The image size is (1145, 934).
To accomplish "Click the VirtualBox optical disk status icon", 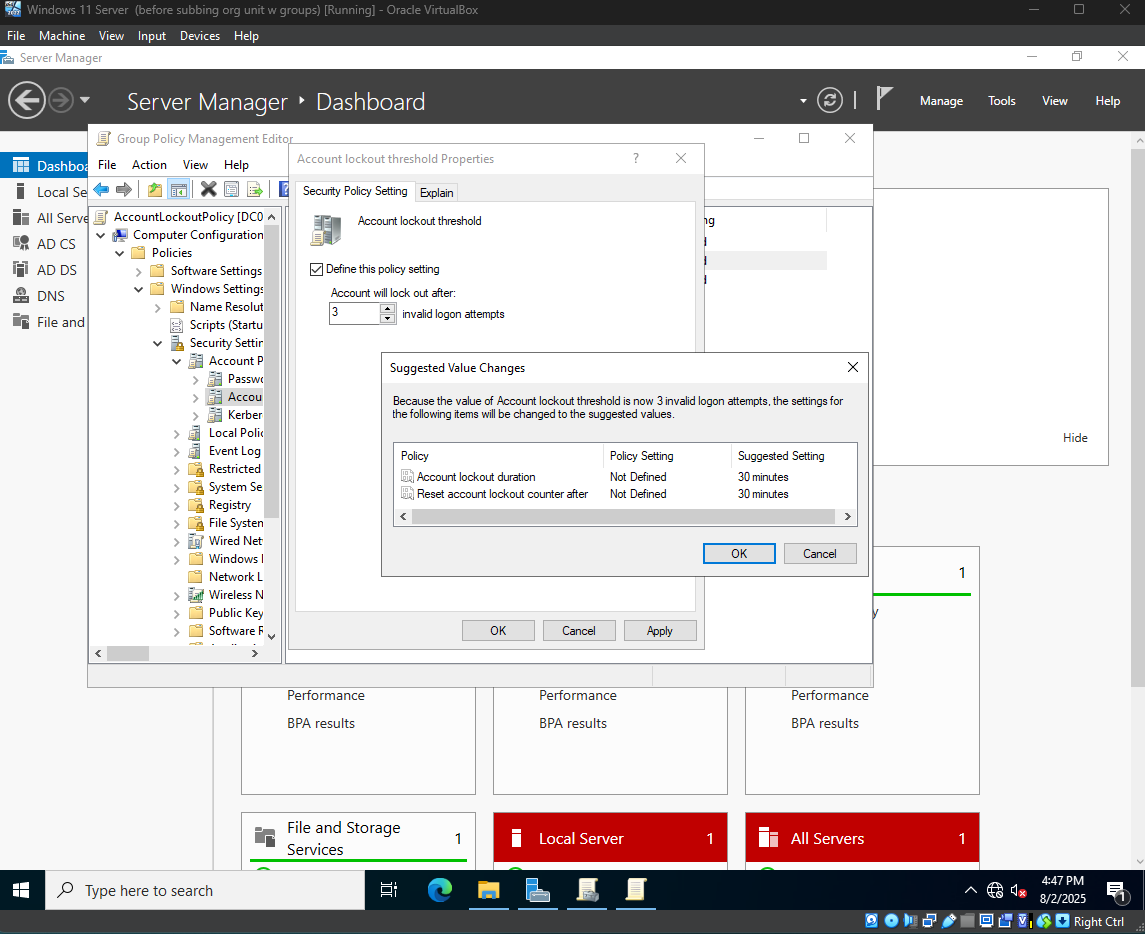I will [x=892, y=921].
